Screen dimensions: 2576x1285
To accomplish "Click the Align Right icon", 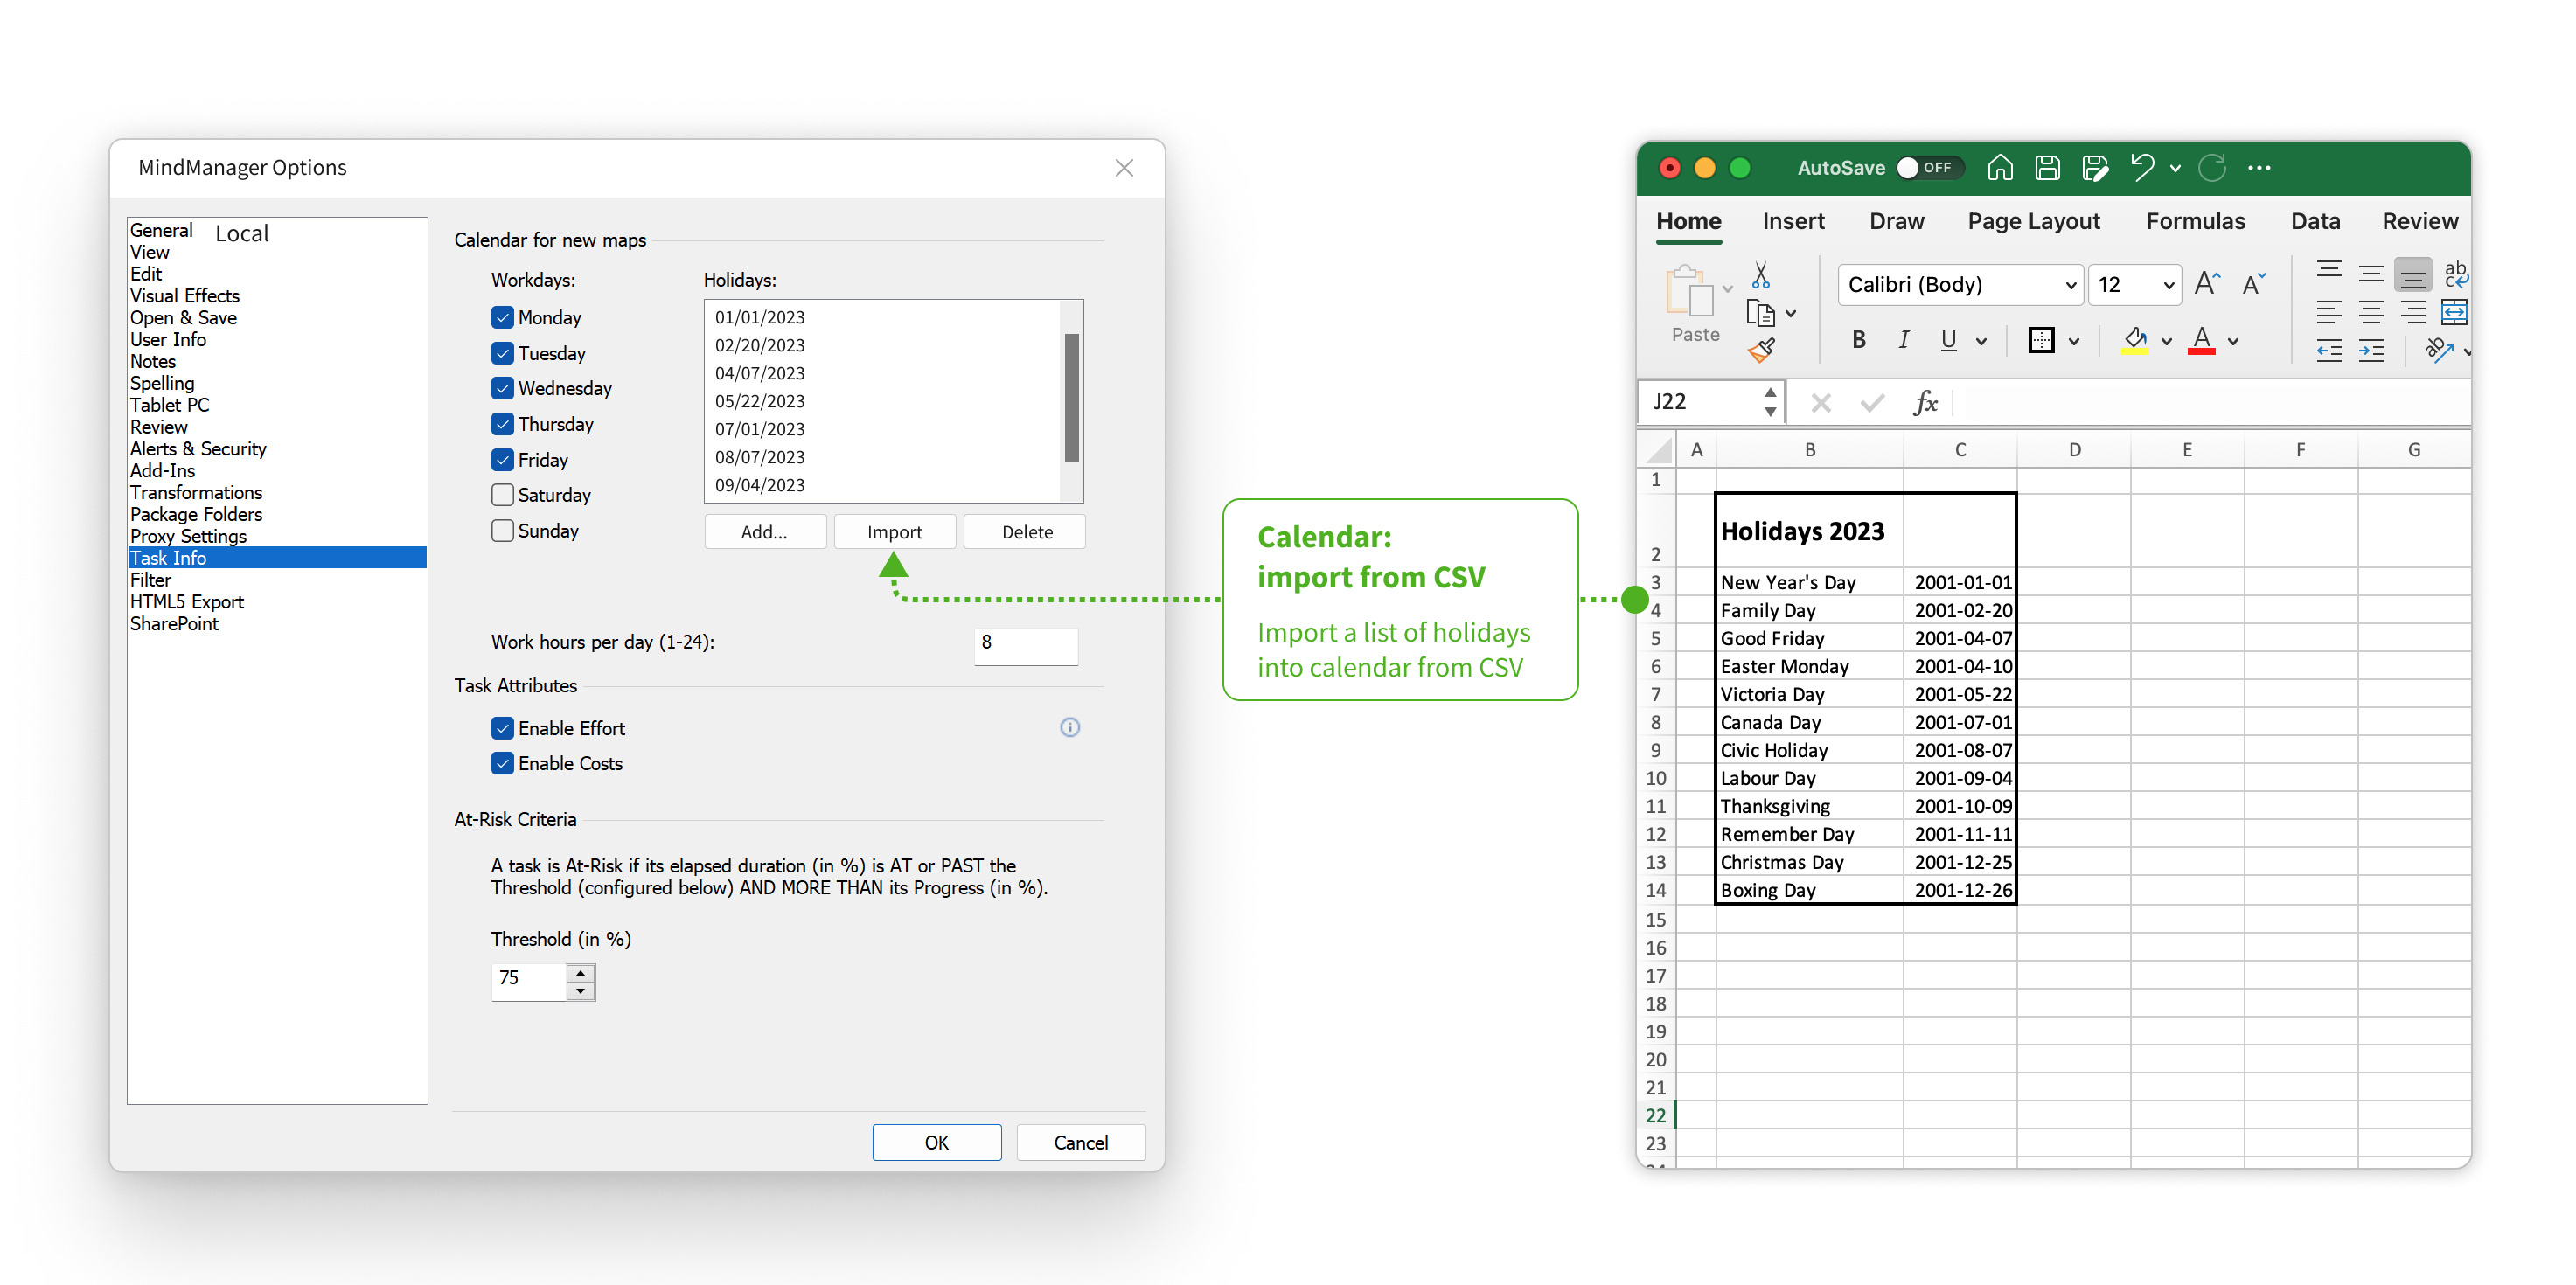I will [x=2413, y=312].
